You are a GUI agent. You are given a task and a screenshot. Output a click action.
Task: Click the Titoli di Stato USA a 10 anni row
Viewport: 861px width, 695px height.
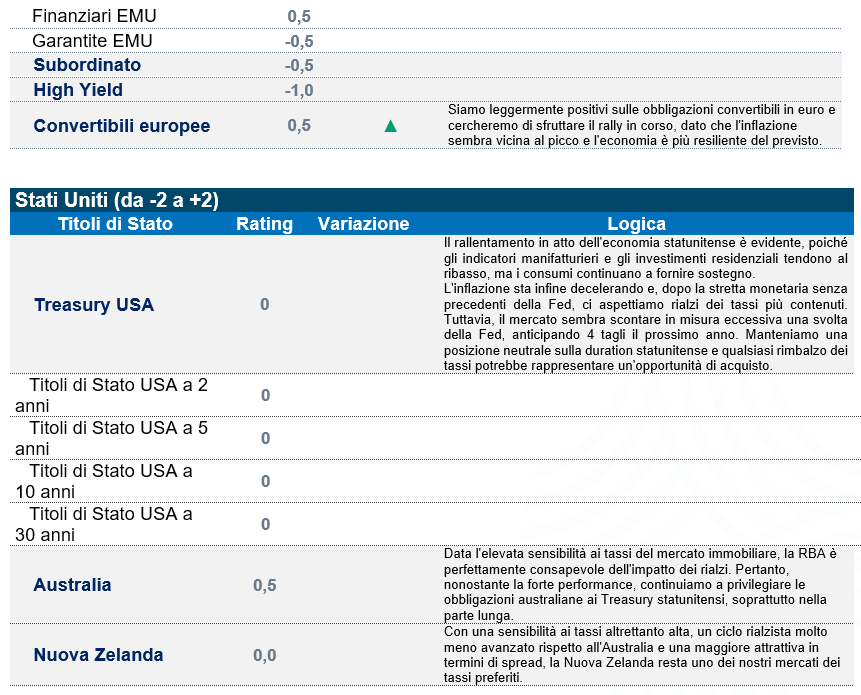pos(104,481)
